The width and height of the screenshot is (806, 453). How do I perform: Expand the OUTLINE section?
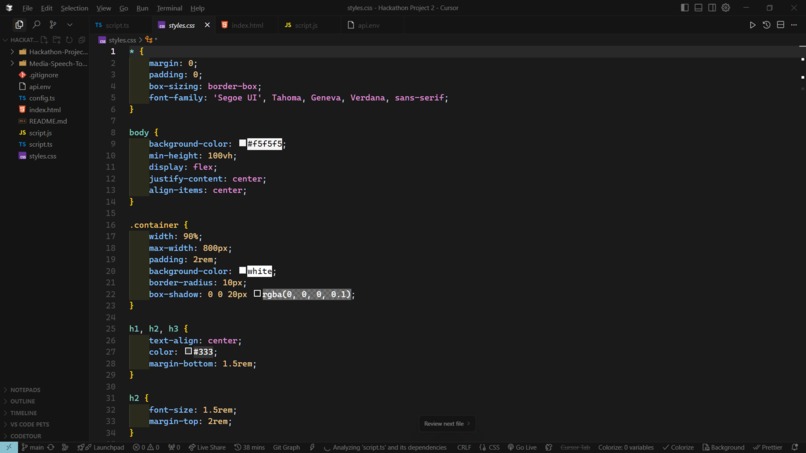[x=22, y=402]
